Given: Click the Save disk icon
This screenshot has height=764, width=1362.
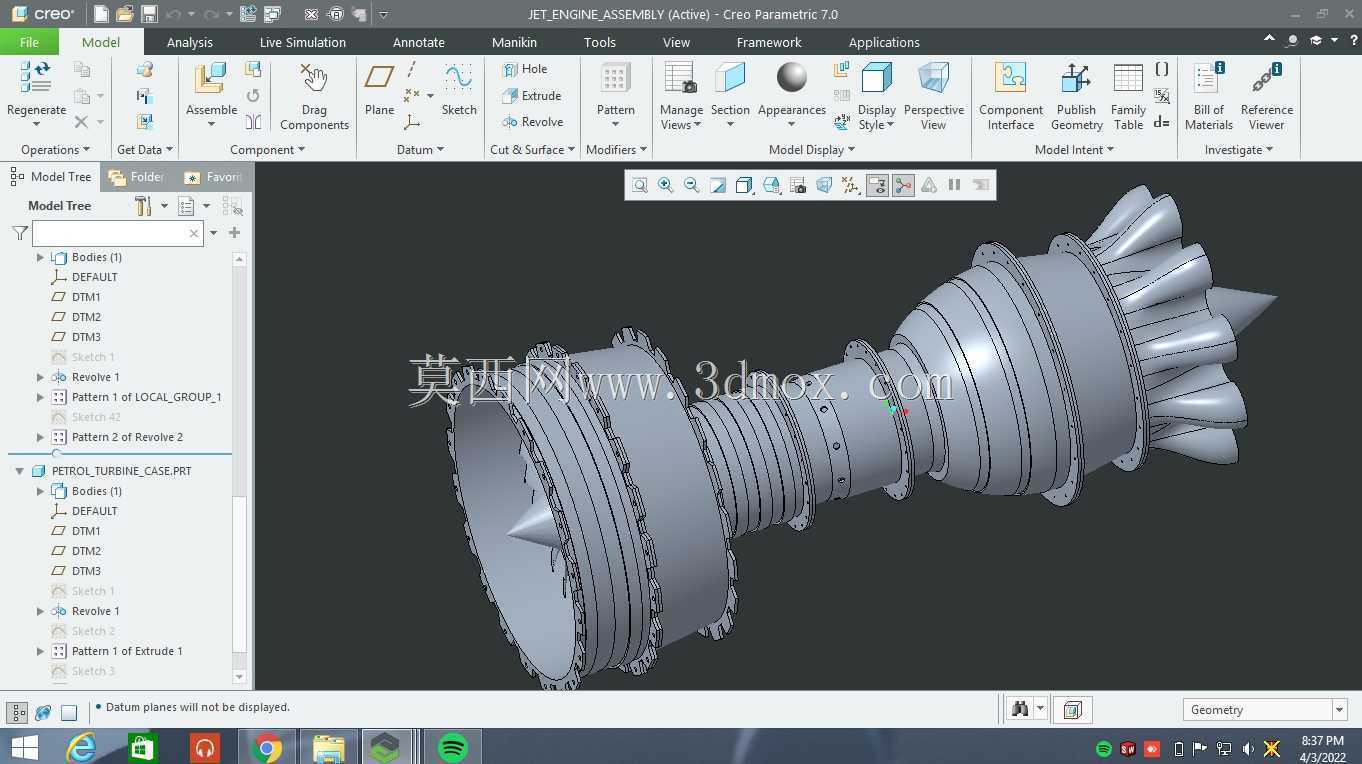Looking at the screenshot, I should (149, 14).
